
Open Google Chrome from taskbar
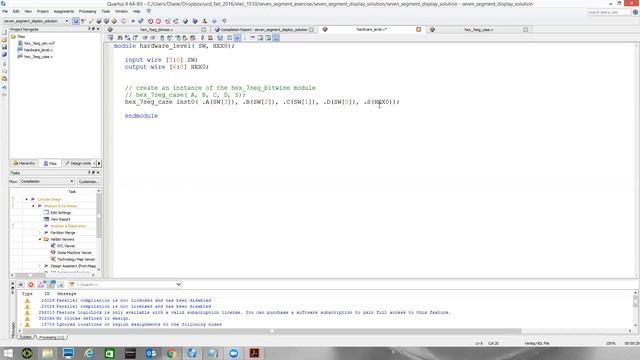[171, 353]
